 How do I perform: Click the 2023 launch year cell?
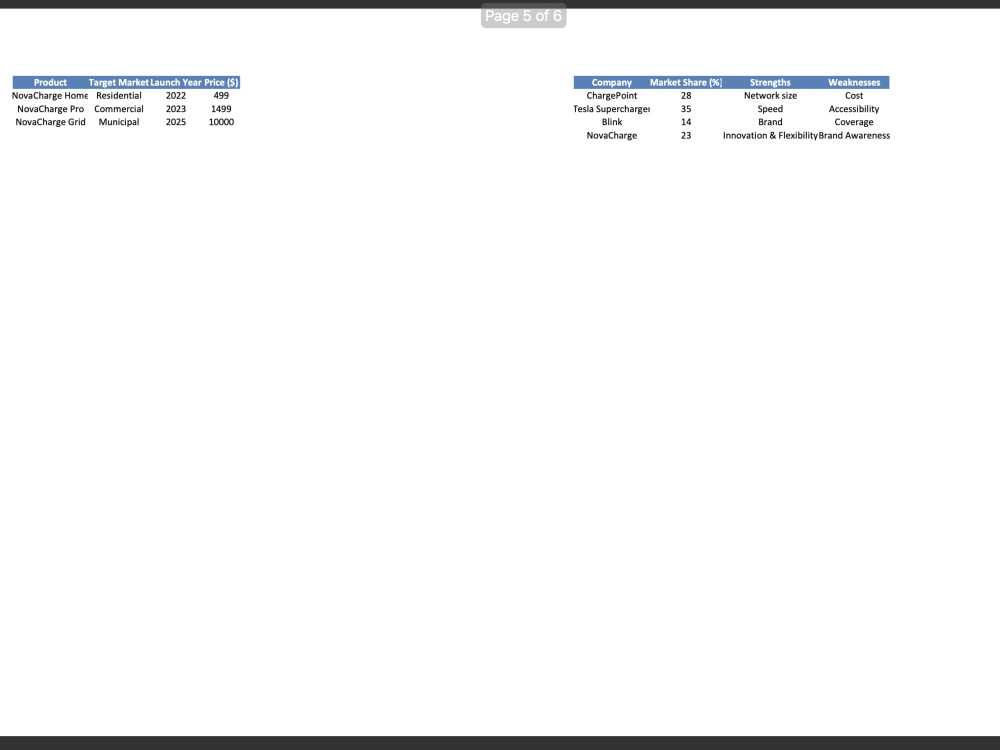tap(176, 109)
